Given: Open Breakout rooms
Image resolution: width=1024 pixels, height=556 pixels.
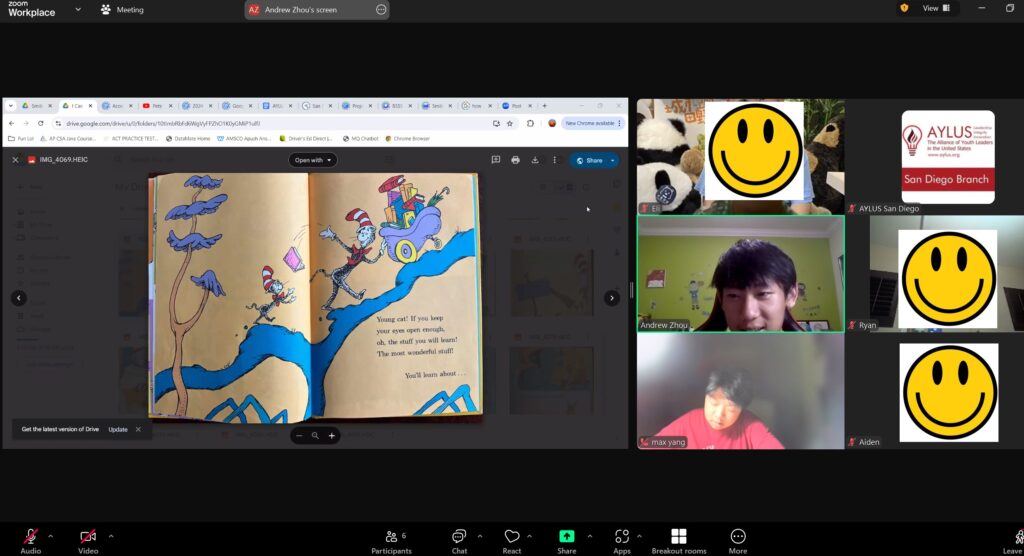Looking at the screenshot, I should (x=679, y=541).
